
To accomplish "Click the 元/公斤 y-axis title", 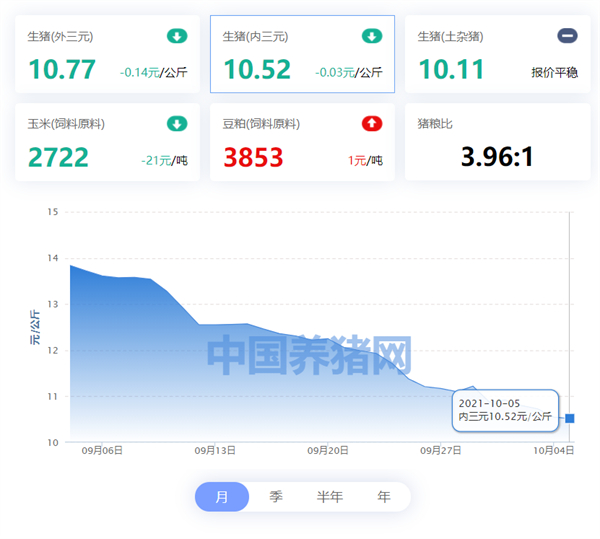I will point(35,327).
